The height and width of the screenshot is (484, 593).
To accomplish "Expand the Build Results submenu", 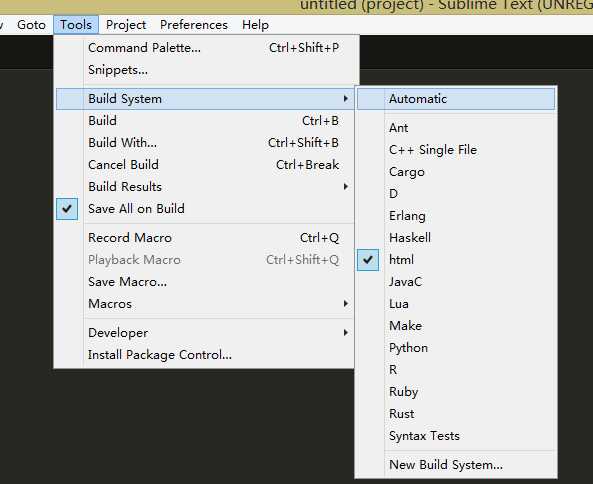I will point(205,187).
